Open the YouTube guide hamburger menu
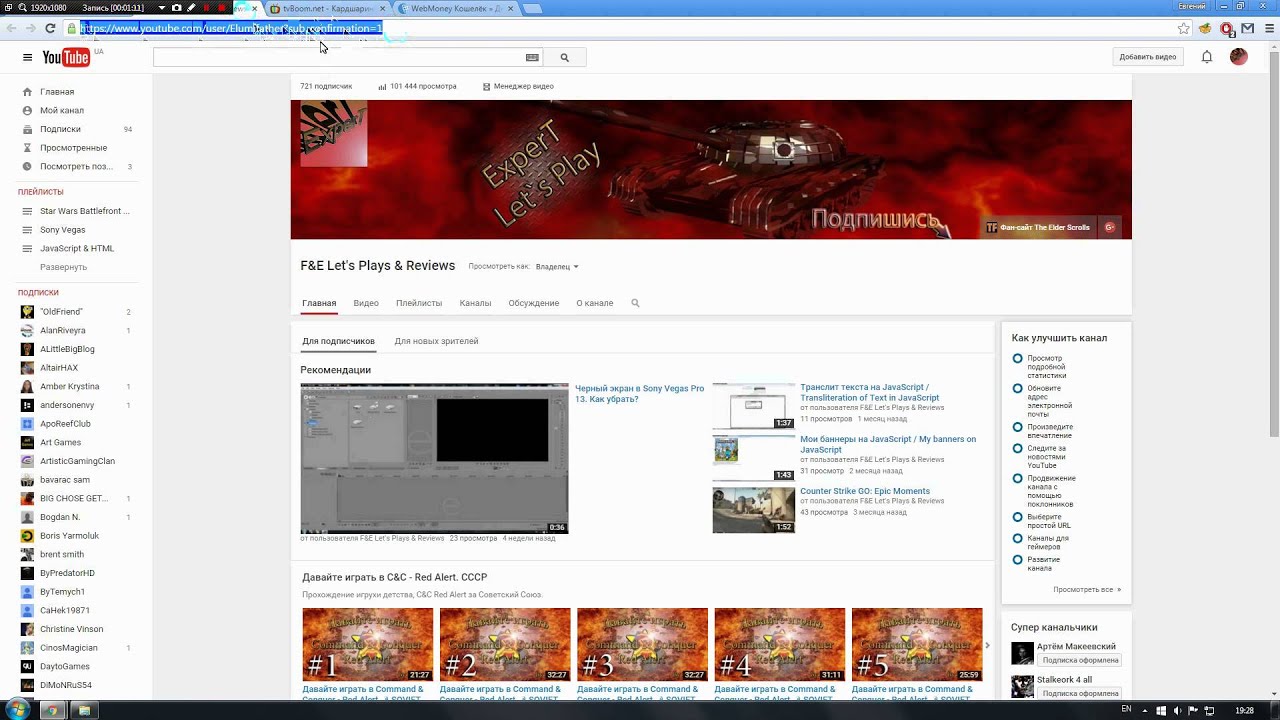Image resolution: width=1280 pixels, height=720 pixels. point(27,57)
